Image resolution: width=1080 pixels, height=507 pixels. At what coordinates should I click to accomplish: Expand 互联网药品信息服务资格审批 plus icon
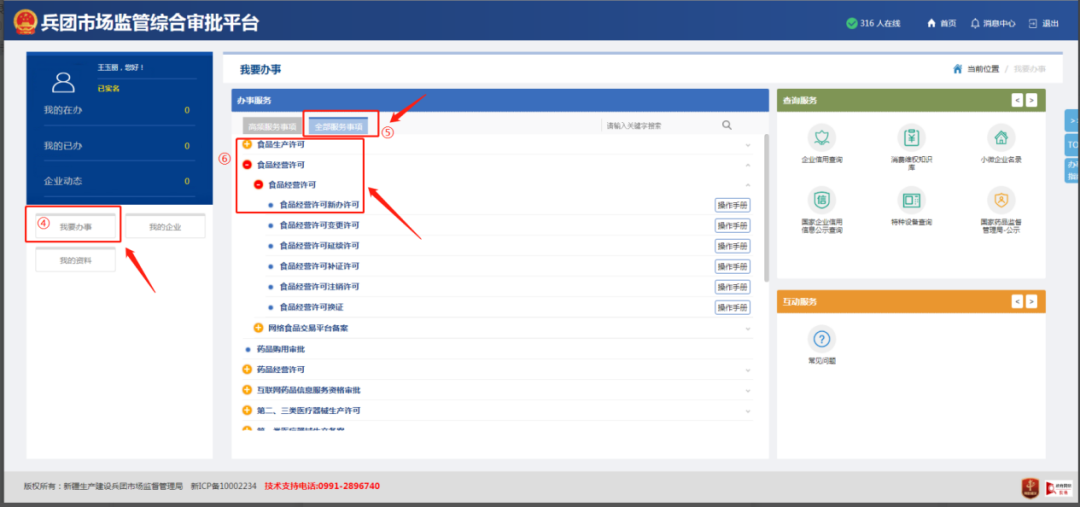247,390
